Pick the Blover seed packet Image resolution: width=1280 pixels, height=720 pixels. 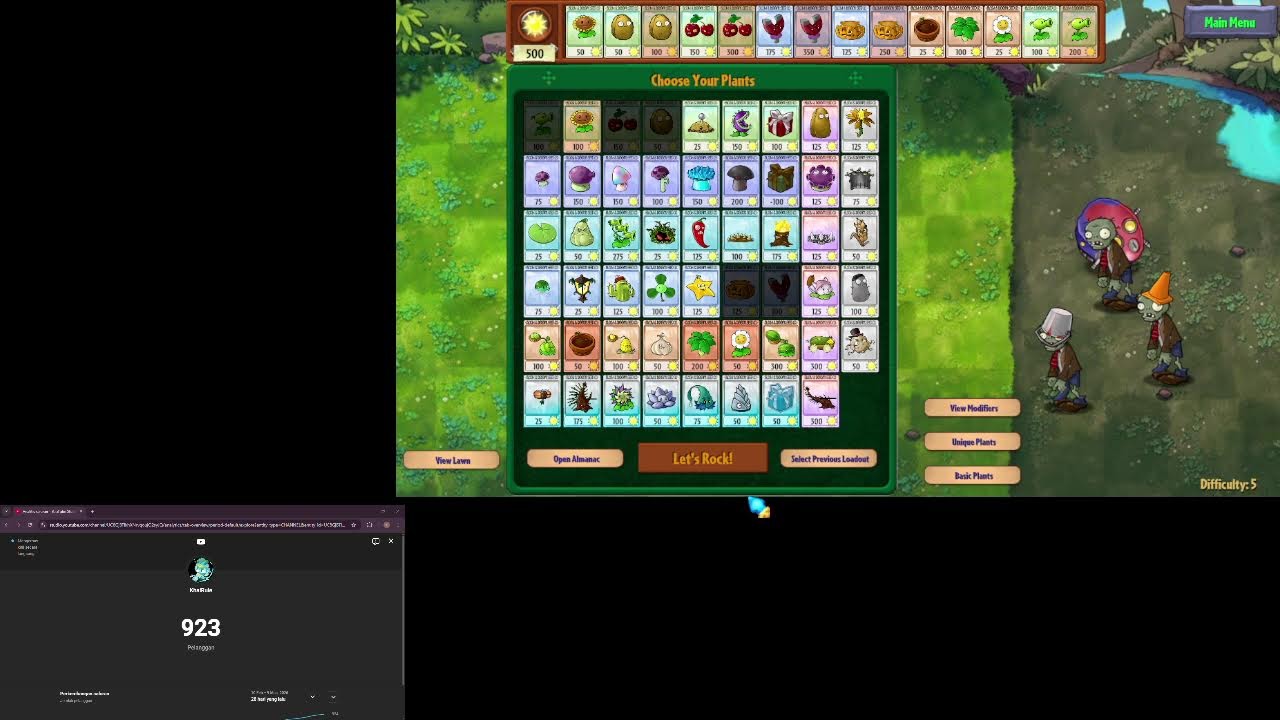pos(661,291)
